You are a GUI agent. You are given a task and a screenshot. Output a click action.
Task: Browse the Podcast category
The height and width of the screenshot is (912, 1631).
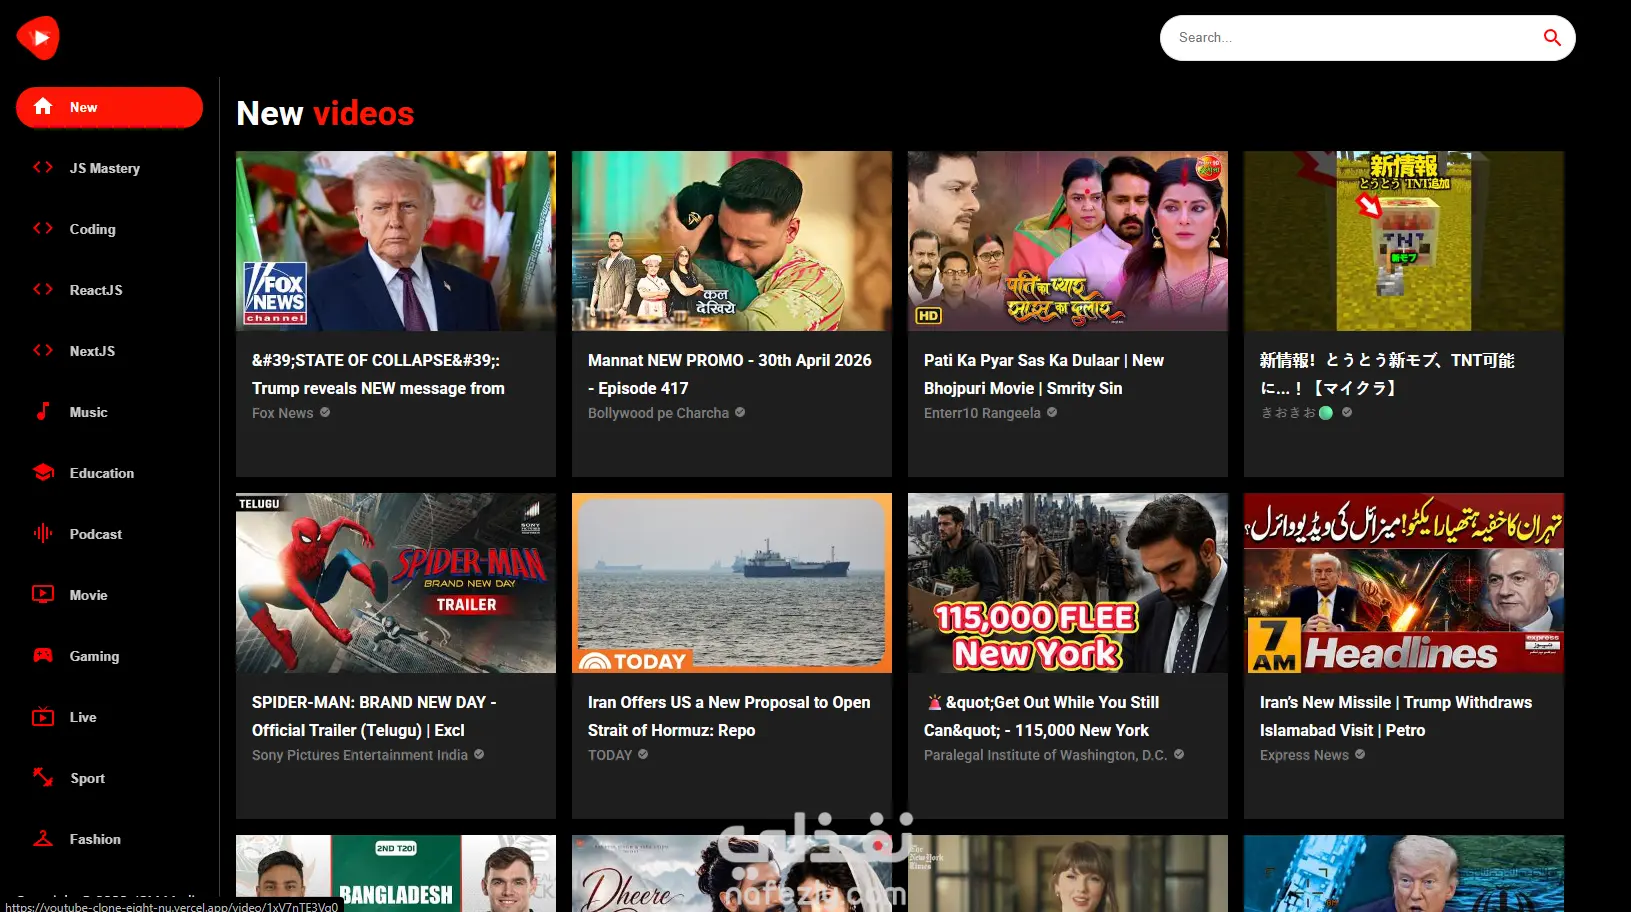tap(109, 534)
